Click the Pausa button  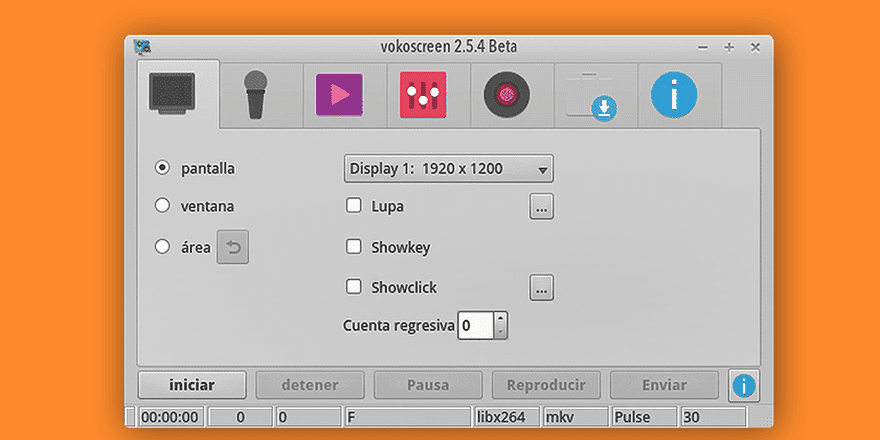coord(428,386)
